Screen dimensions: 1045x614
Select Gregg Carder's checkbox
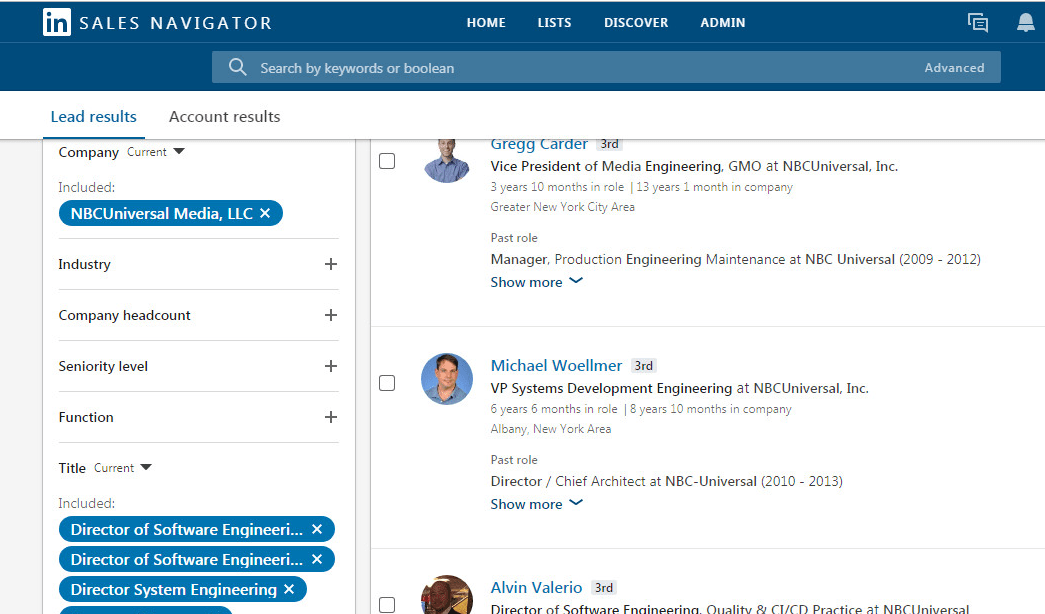(x=387, y=161)
